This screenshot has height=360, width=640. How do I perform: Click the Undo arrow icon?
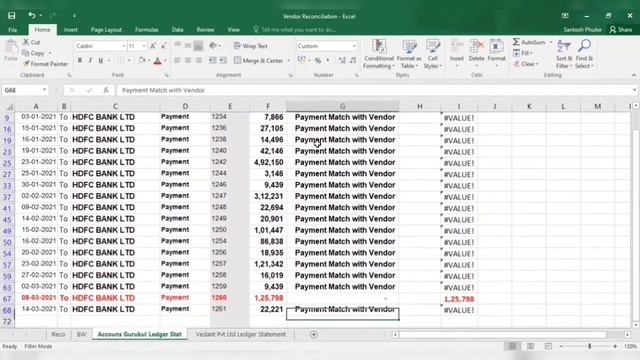pos(31,16)
